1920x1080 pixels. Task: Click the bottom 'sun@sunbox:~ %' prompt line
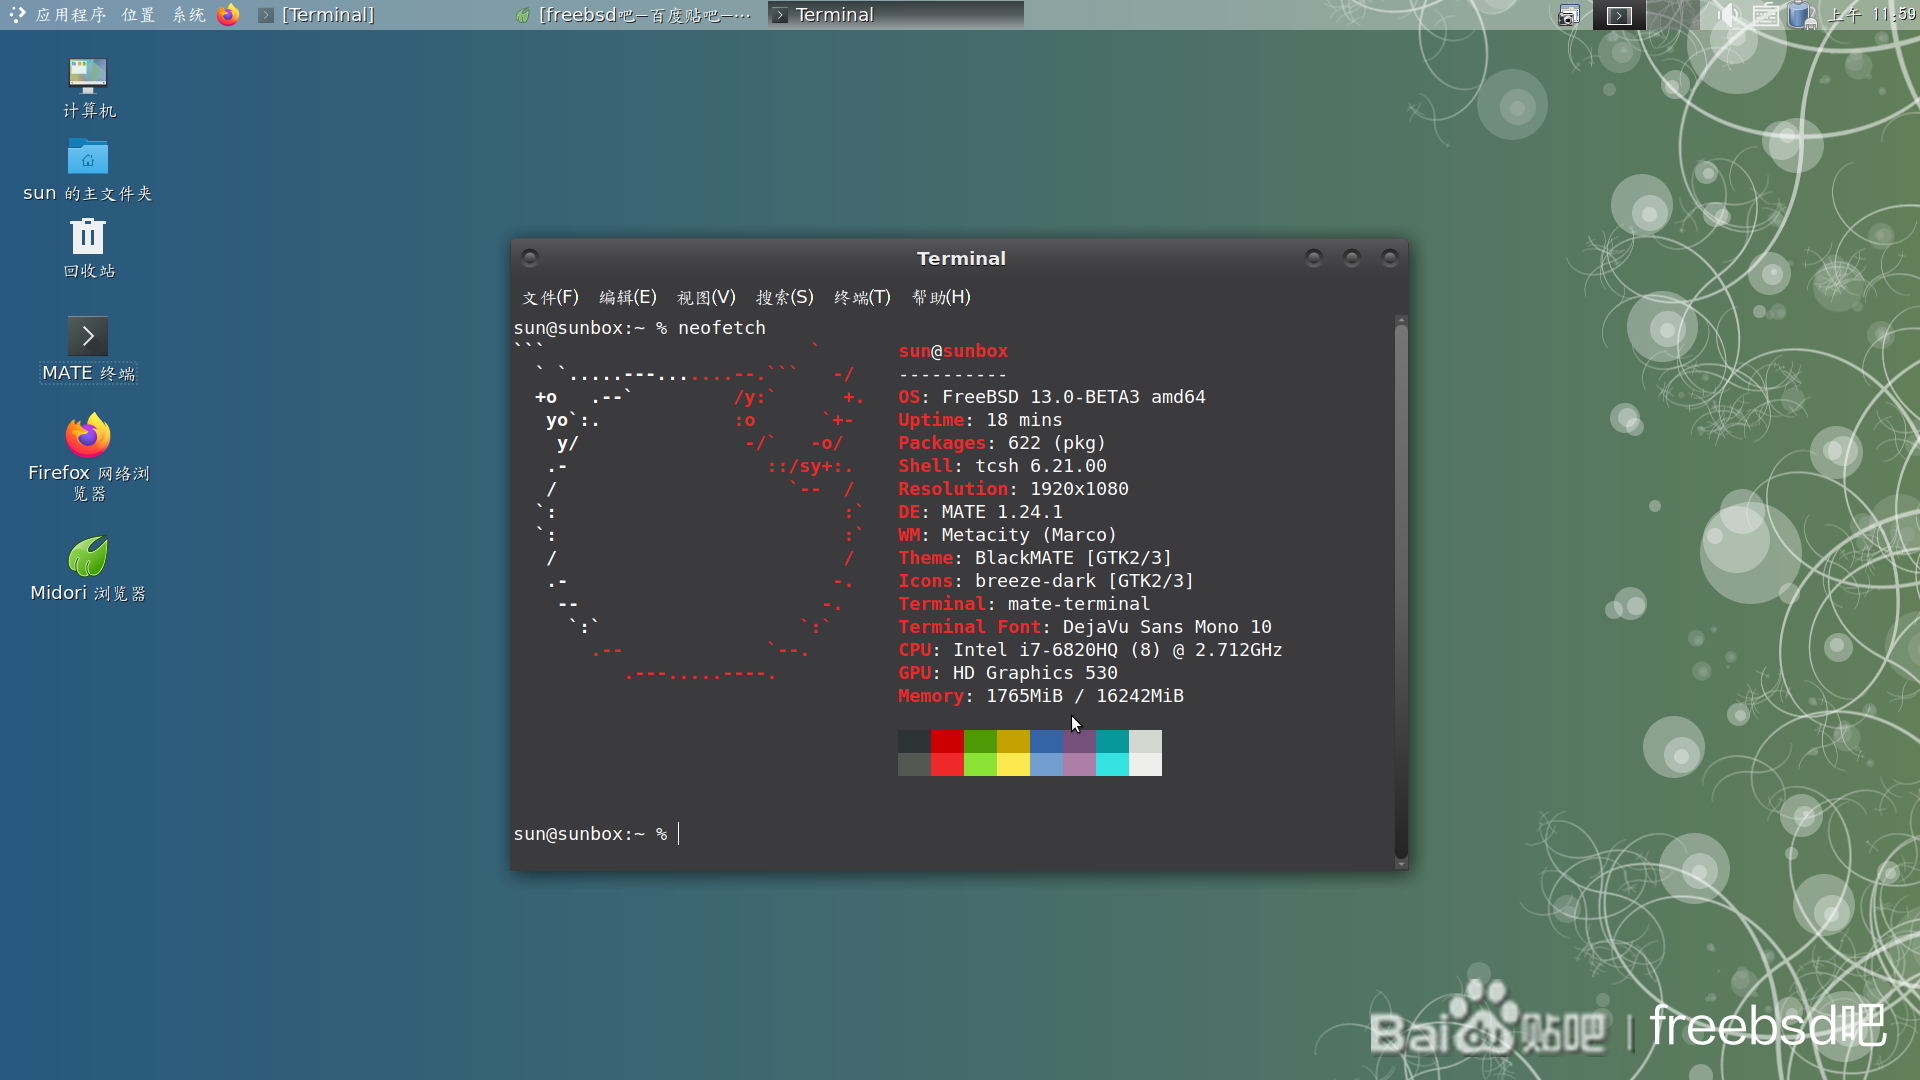pos(590,834)
